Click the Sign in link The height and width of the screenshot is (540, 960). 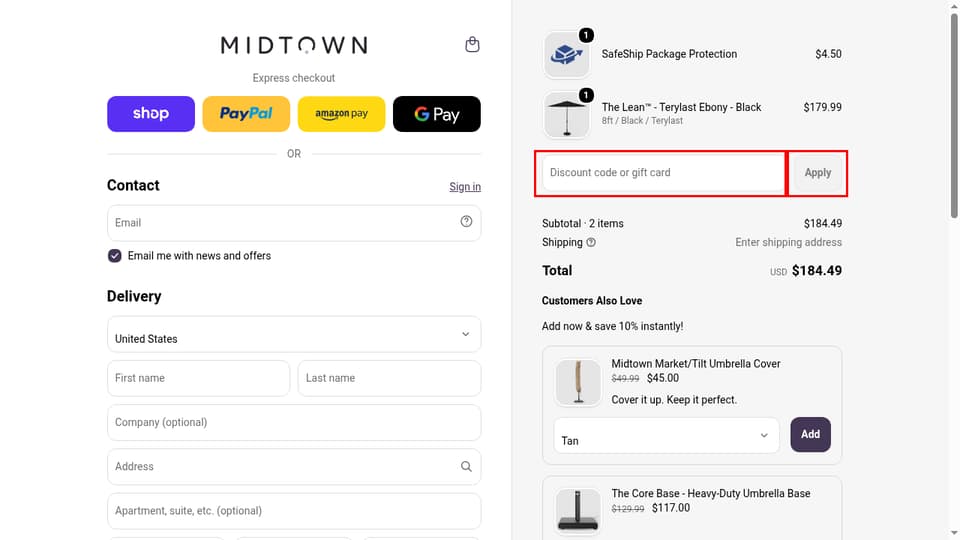(465, 187)
